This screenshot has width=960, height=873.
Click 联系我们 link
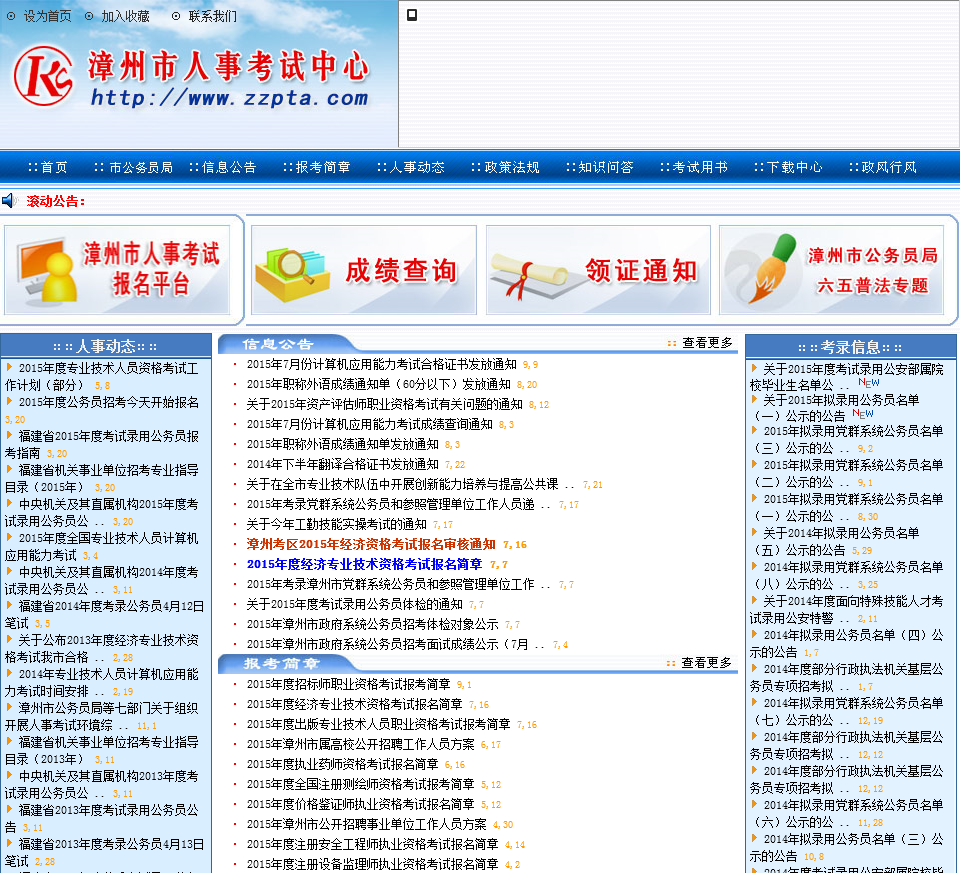[212, 17]
